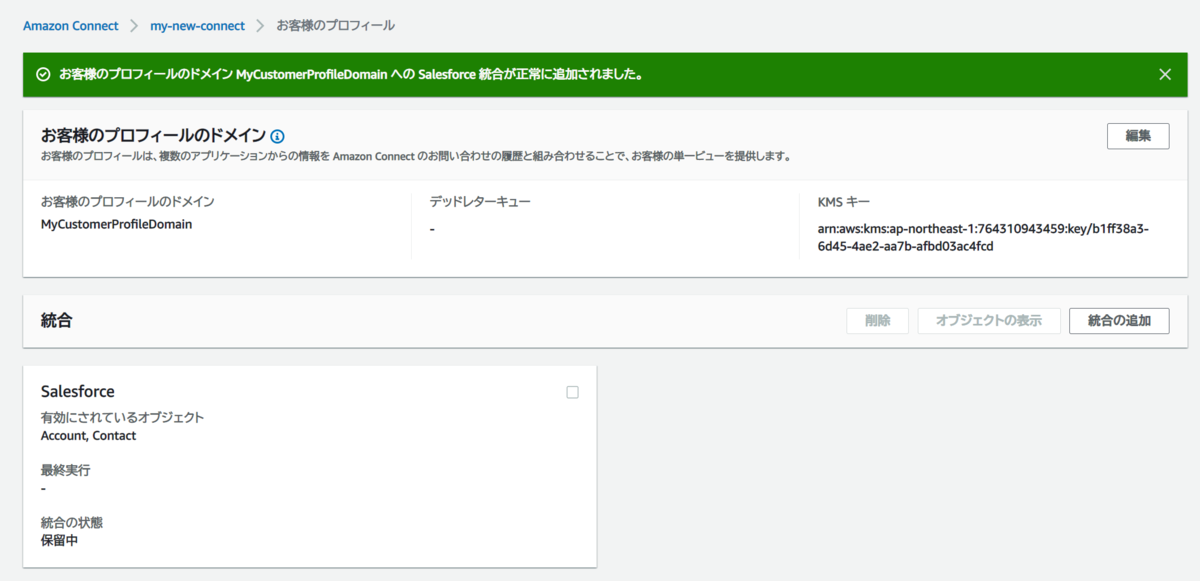Click the デッドレターキュー dash value

pyautogui.click(x=432, y=227)
